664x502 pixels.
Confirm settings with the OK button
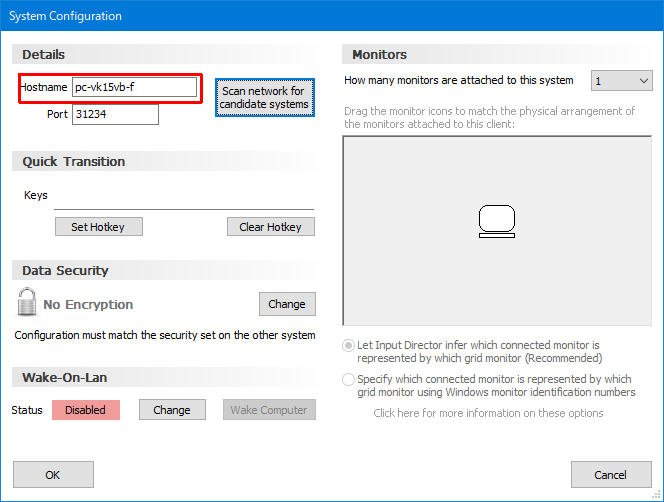53,475
